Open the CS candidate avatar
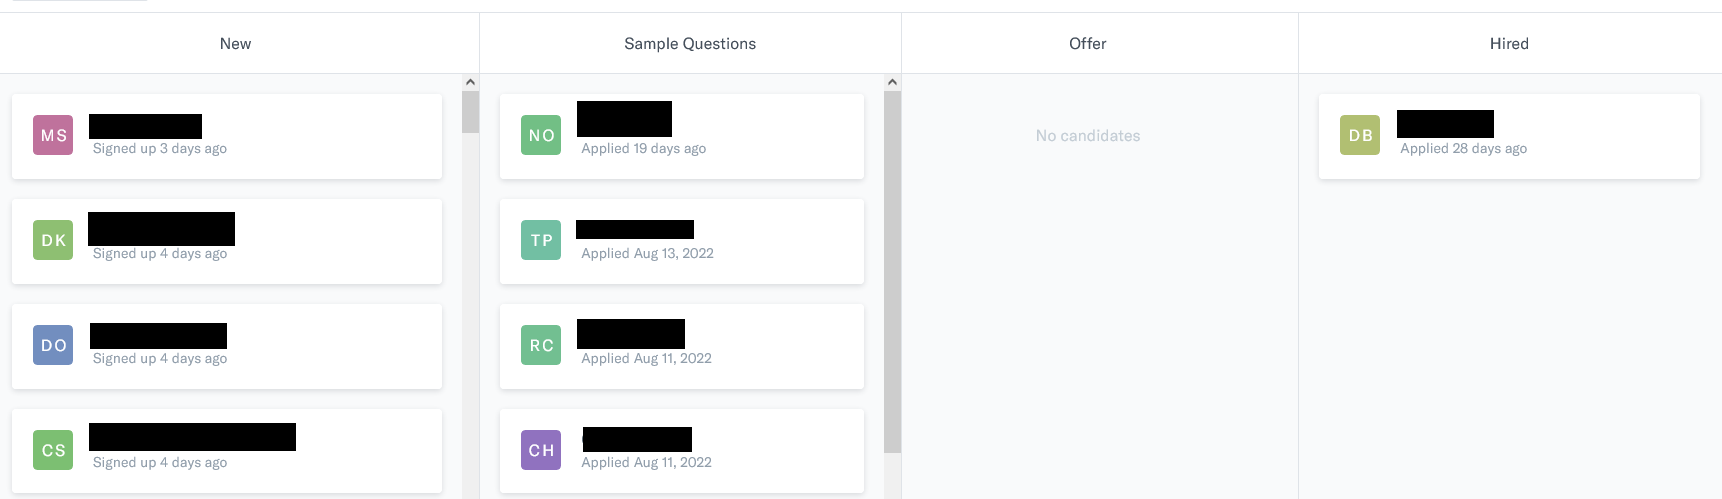Image resolution: width=1722 pixels, height=499 pixels. click(x=53, y=450)
